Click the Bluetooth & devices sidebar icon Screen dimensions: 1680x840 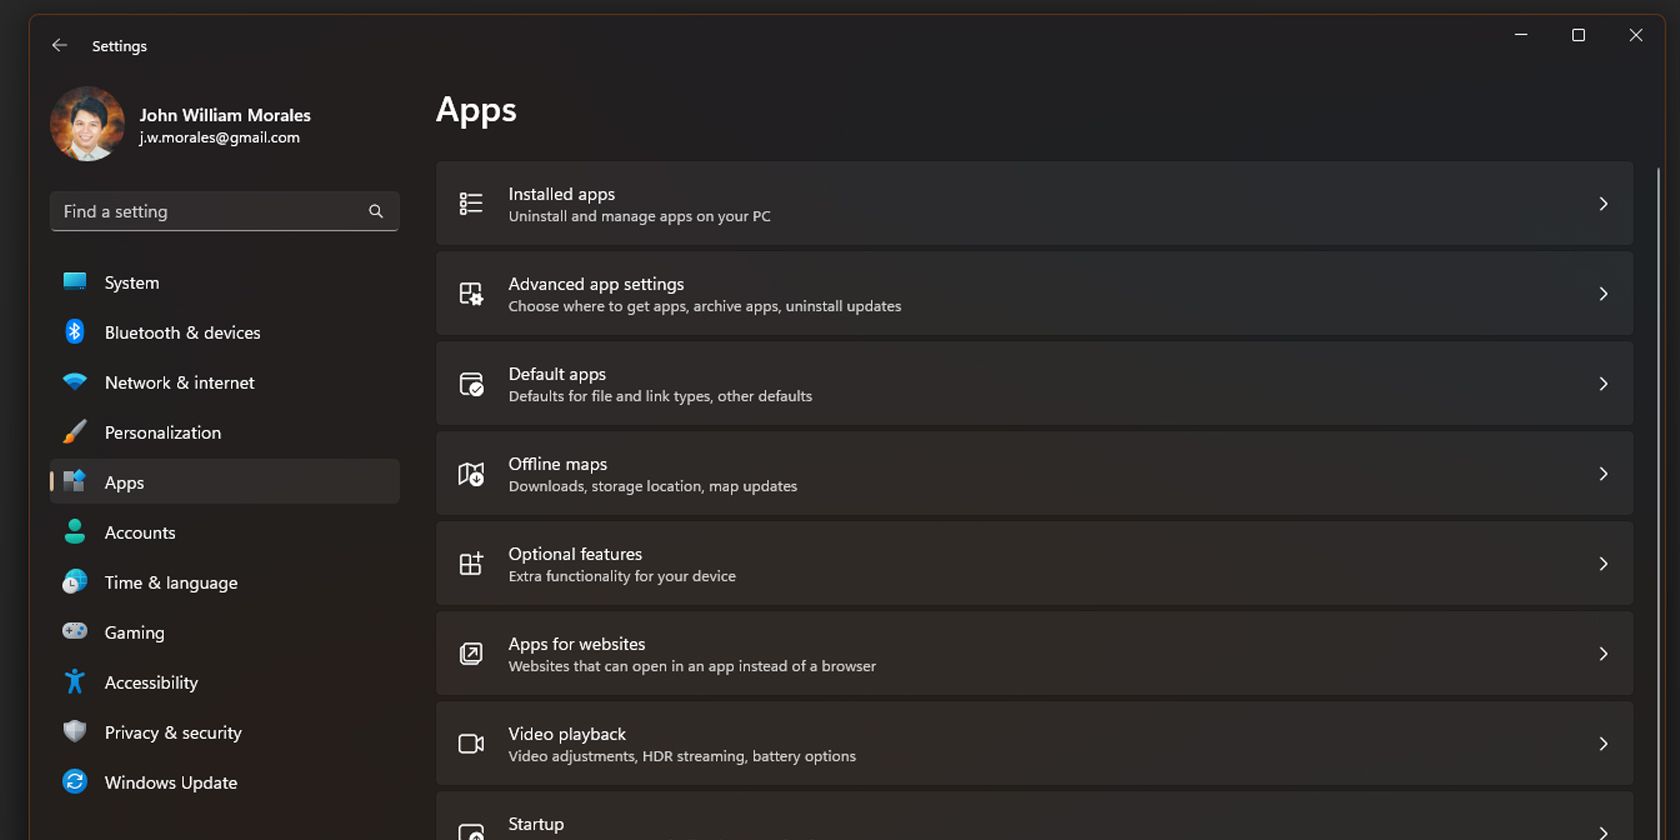74,332
